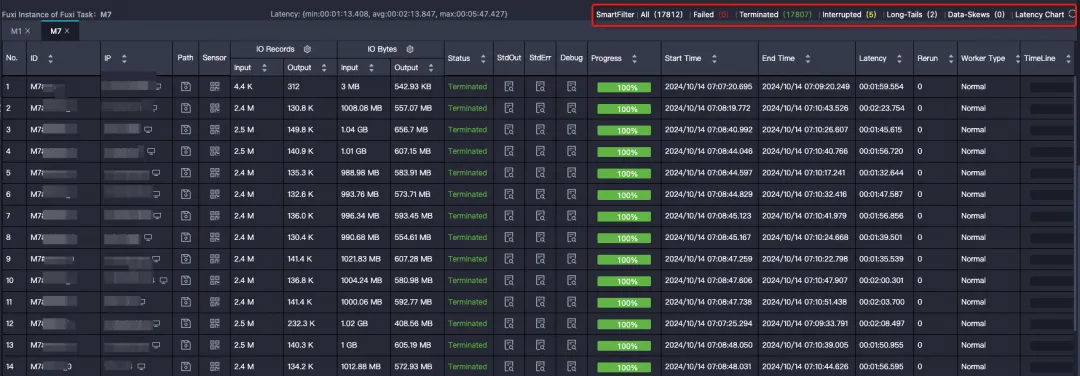Click IO Bytes settings gear icon
This screenshot has width=1080, height=376.
tap(410, 49)
